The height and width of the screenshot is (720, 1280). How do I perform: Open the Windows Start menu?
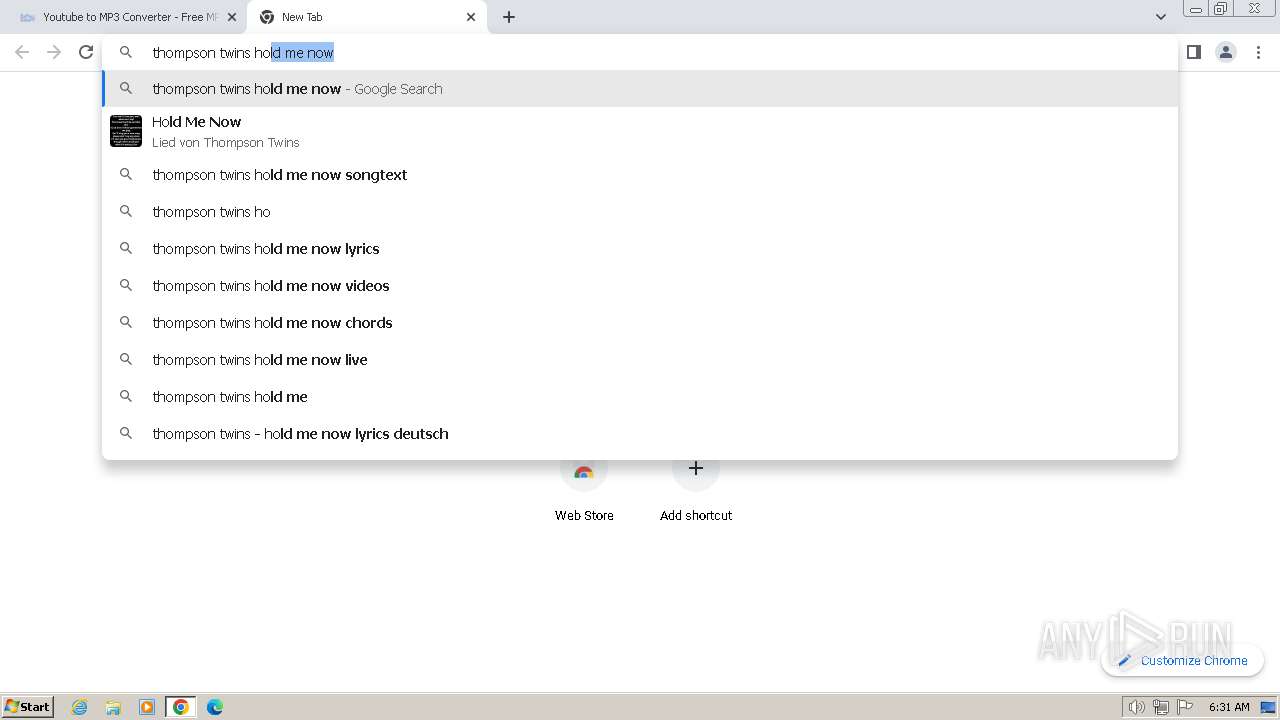(28, 706)
